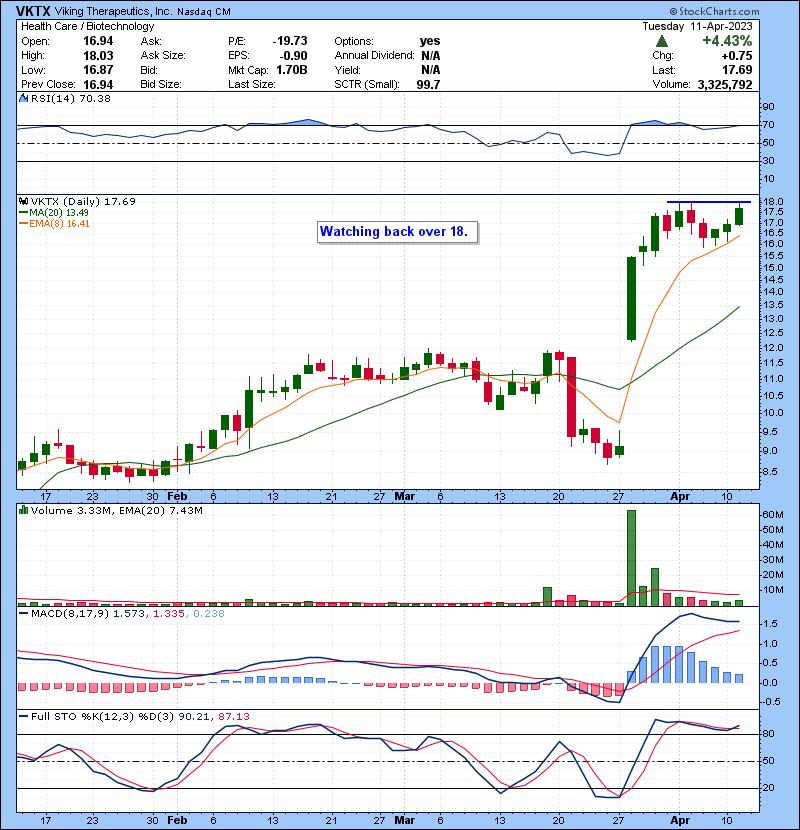Click the MACD signal value 1.335
The image size is (800, 830).
[x=168, y=614]
